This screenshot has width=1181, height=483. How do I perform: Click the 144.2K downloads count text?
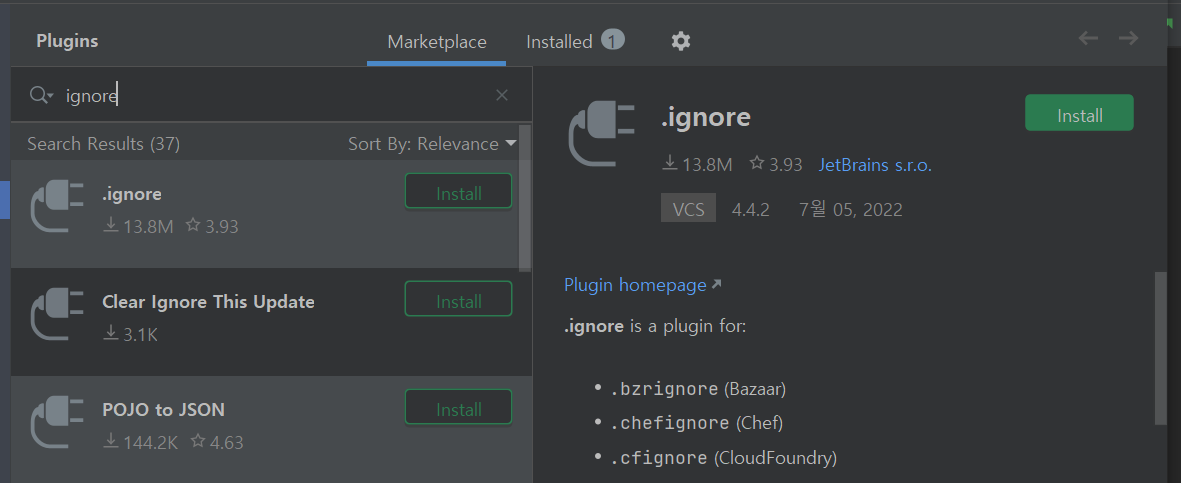pyautogui.click(x=151, y=442)
